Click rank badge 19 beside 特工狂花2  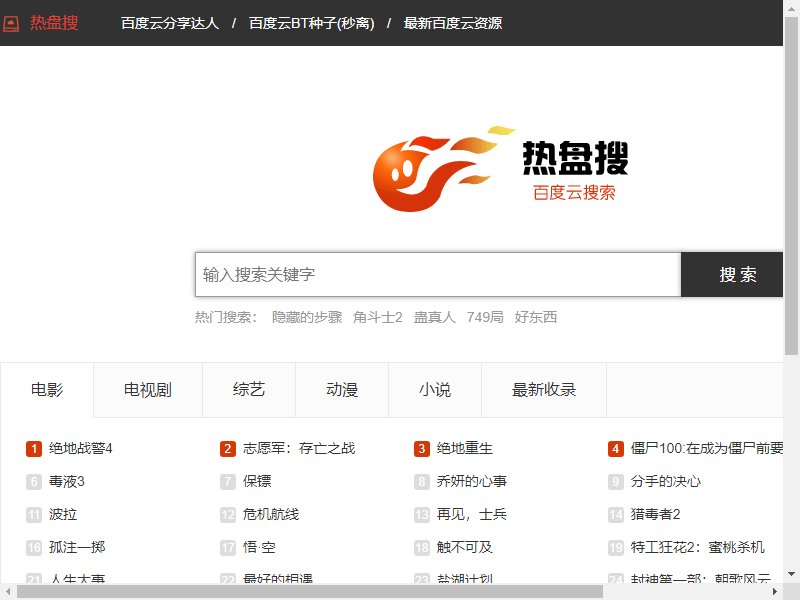click(616, 548)
